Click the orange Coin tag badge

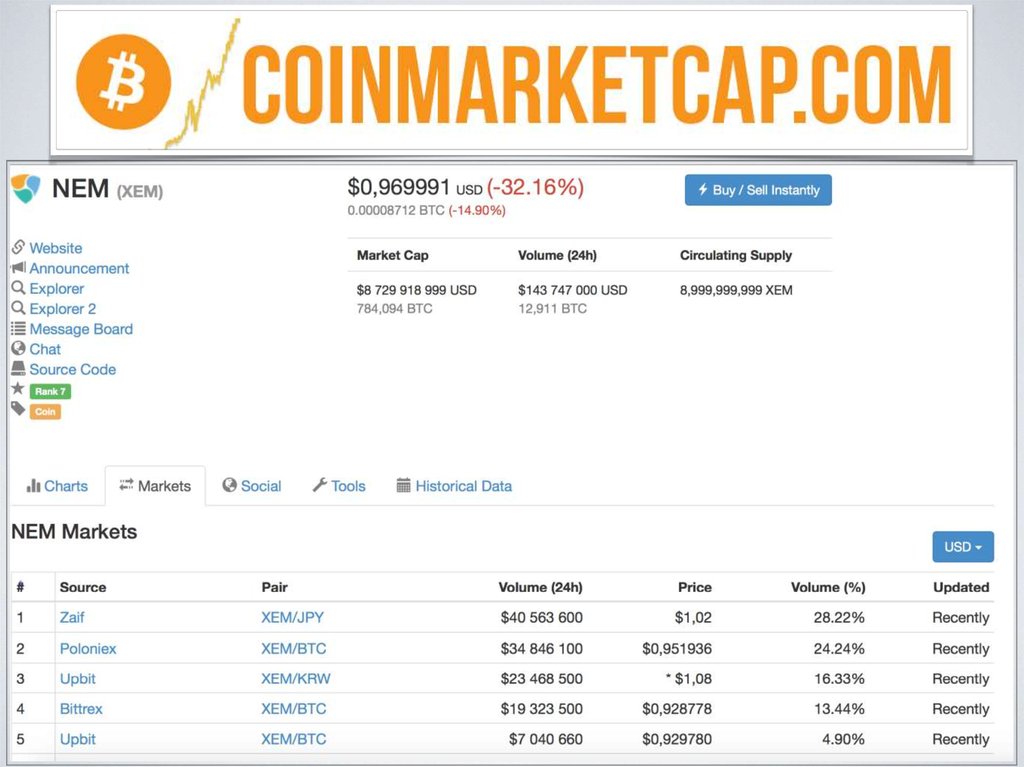pos(45,412)
